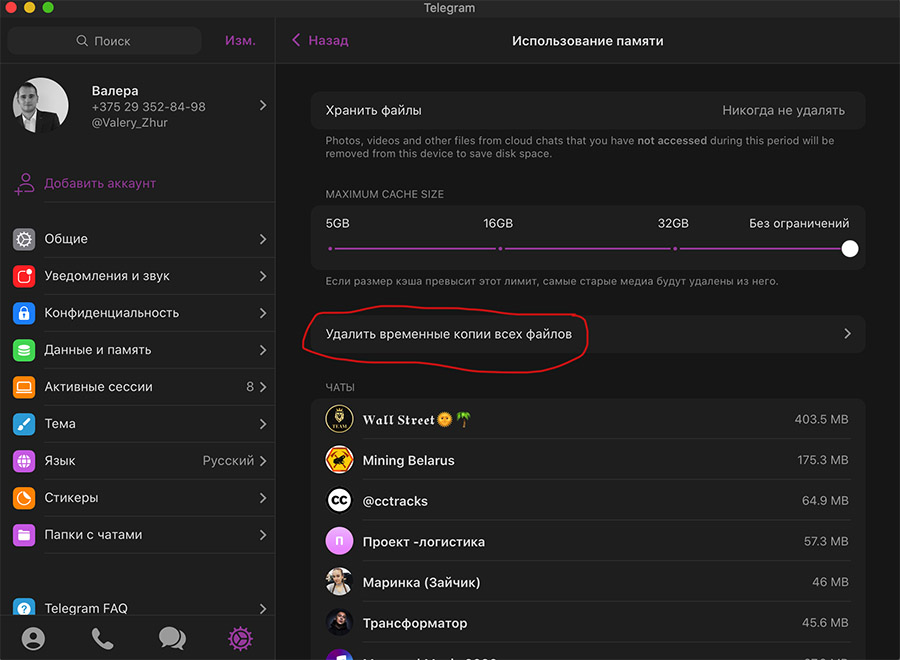Click the Mining Belarus chat avatar
The height and width of the screenshot is (660, 900).
click(x=339, y=460)
